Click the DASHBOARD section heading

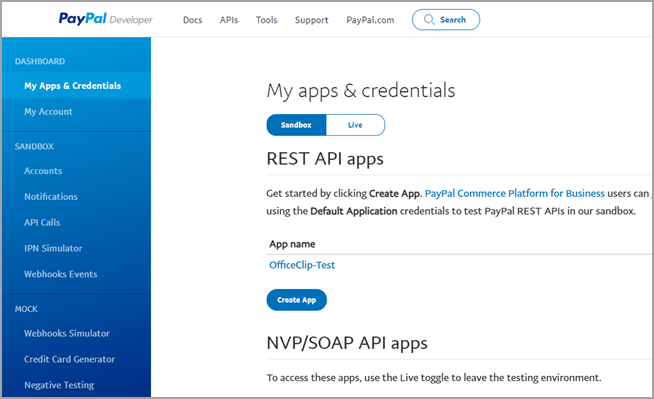point(40,61)
